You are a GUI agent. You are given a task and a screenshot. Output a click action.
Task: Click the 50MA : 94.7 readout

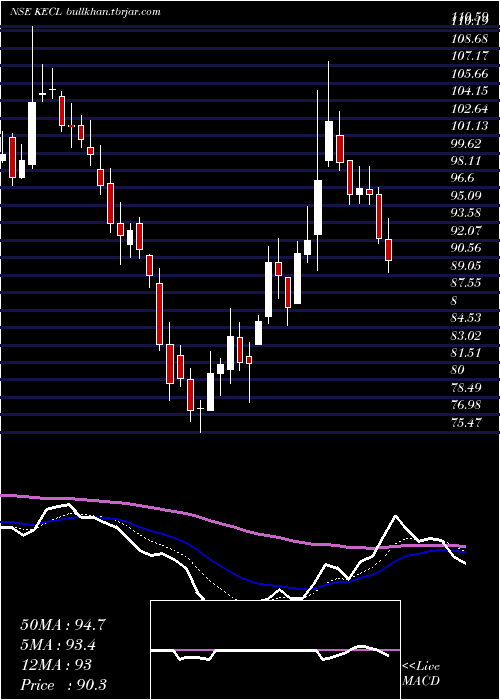pos(63,625)
